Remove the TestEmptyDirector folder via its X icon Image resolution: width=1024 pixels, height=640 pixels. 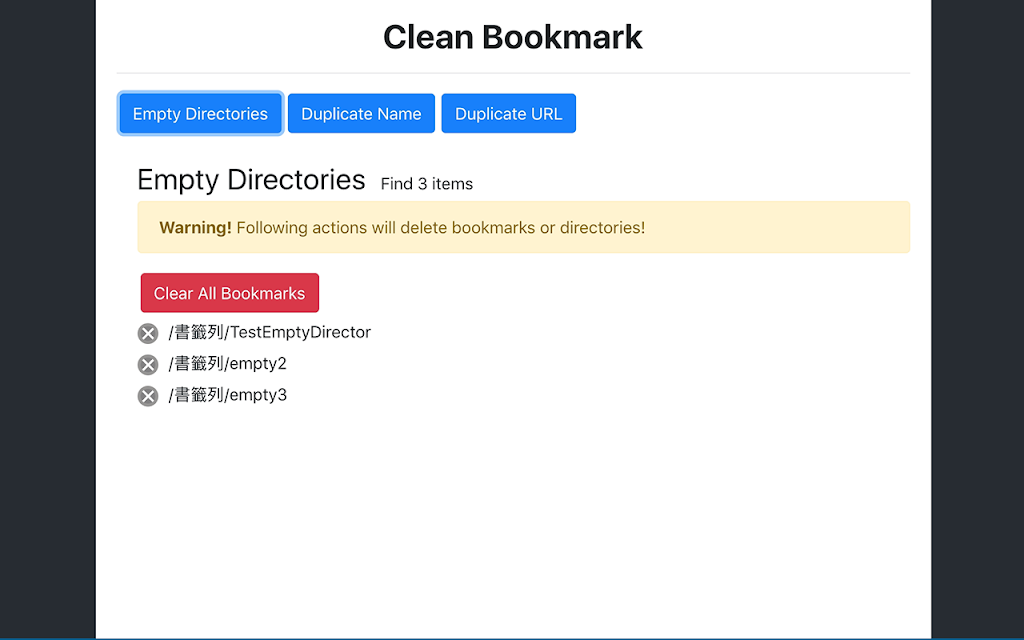[148, 334]
